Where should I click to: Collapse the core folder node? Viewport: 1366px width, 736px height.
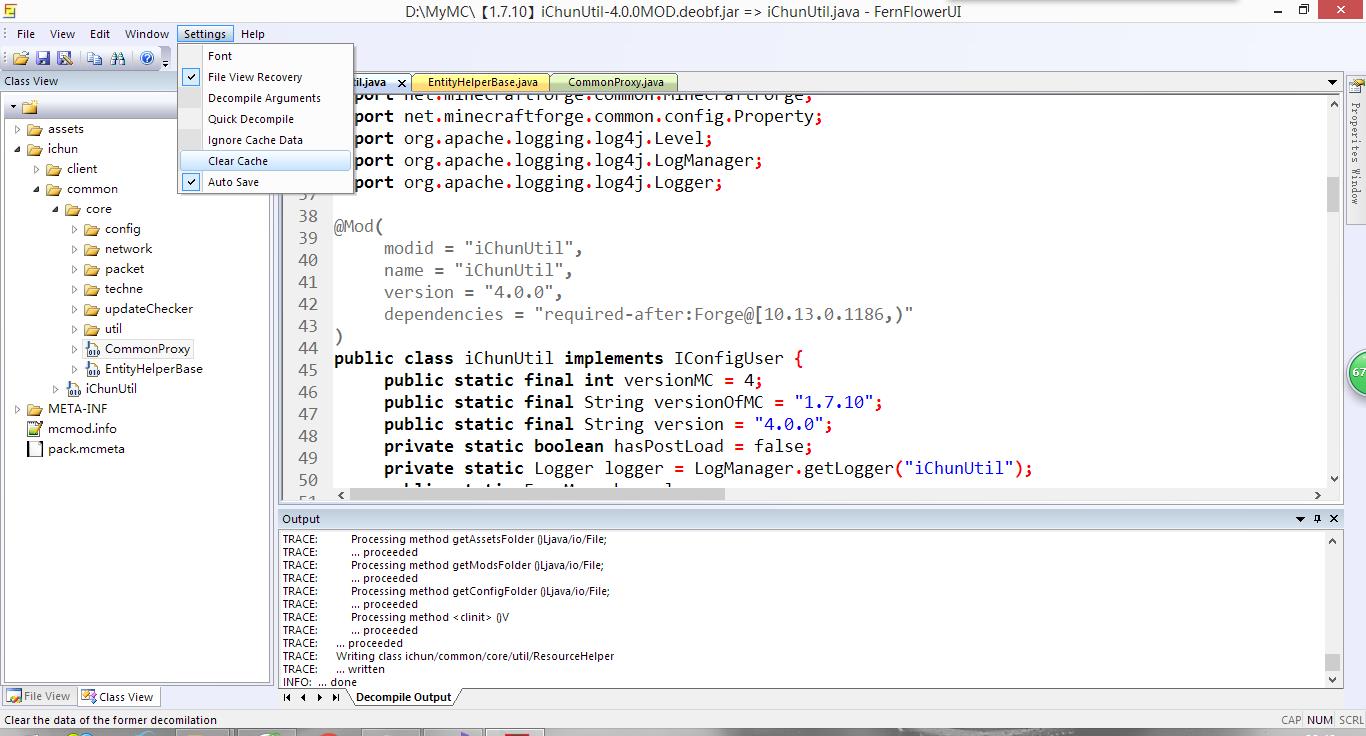tap(56, 209)
